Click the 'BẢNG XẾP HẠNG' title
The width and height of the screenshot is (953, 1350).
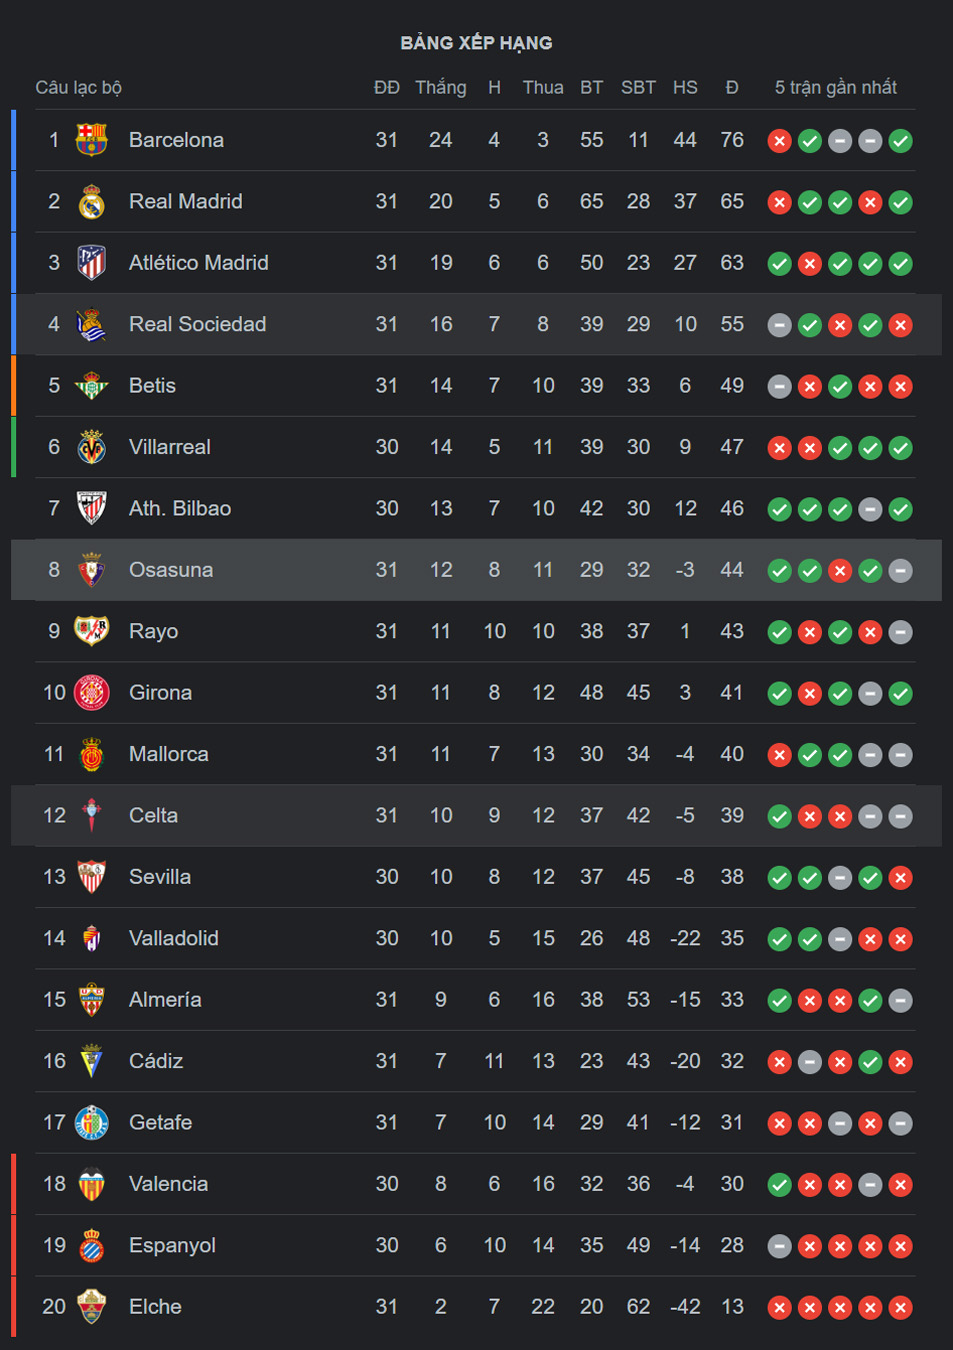476,43
